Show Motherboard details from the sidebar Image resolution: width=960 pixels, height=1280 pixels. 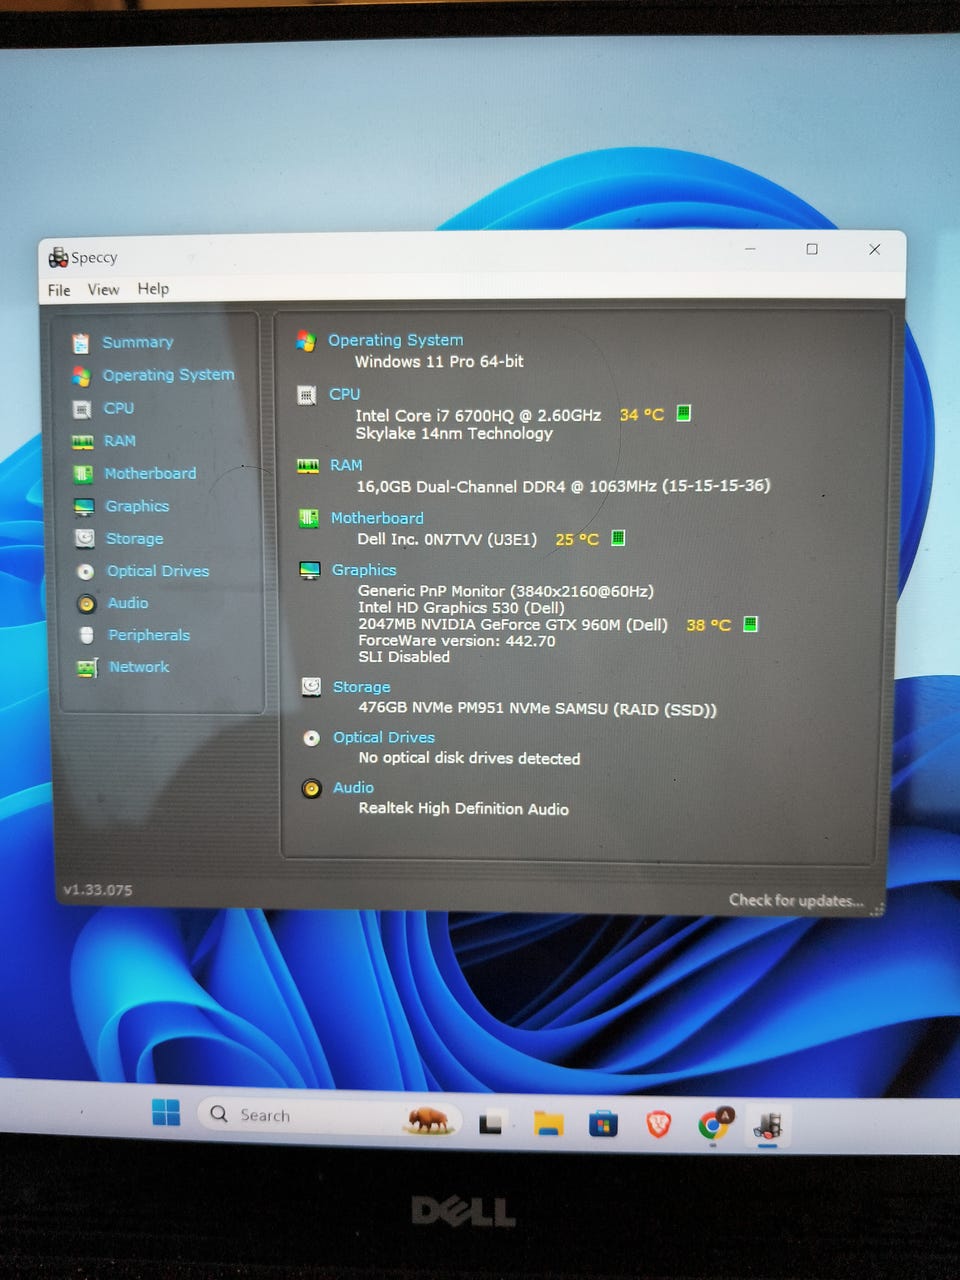[151, 473]
